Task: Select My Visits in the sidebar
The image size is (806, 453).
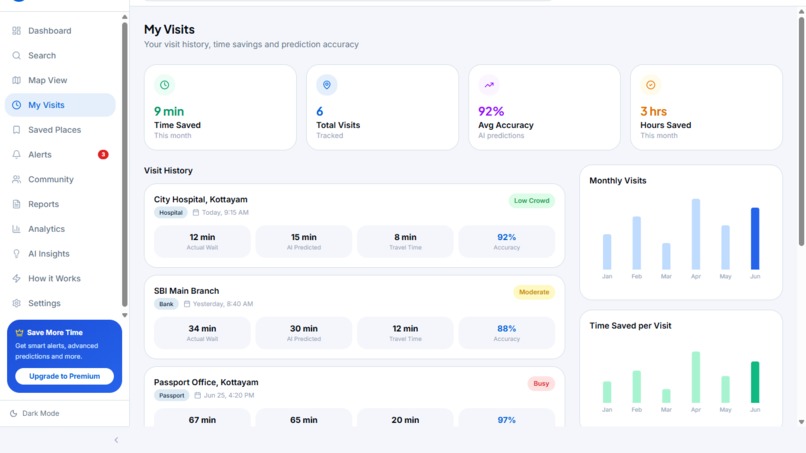Action: [60, 105]
